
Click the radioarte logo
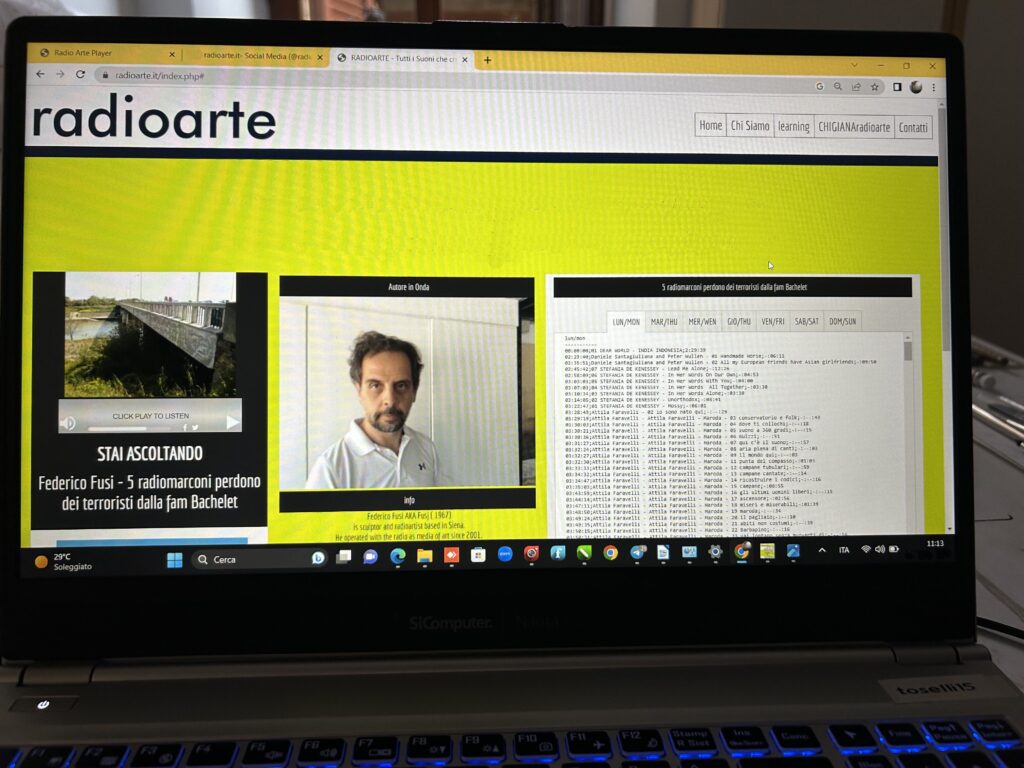coord(154,118)
